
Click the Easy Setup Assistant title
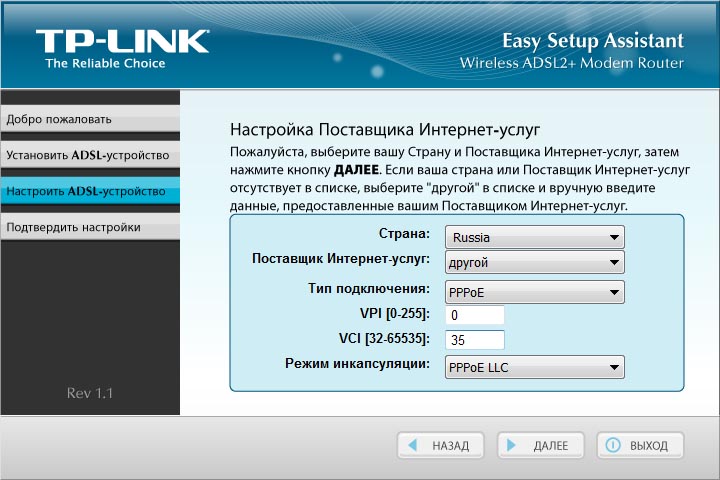[x=593, y=41]
